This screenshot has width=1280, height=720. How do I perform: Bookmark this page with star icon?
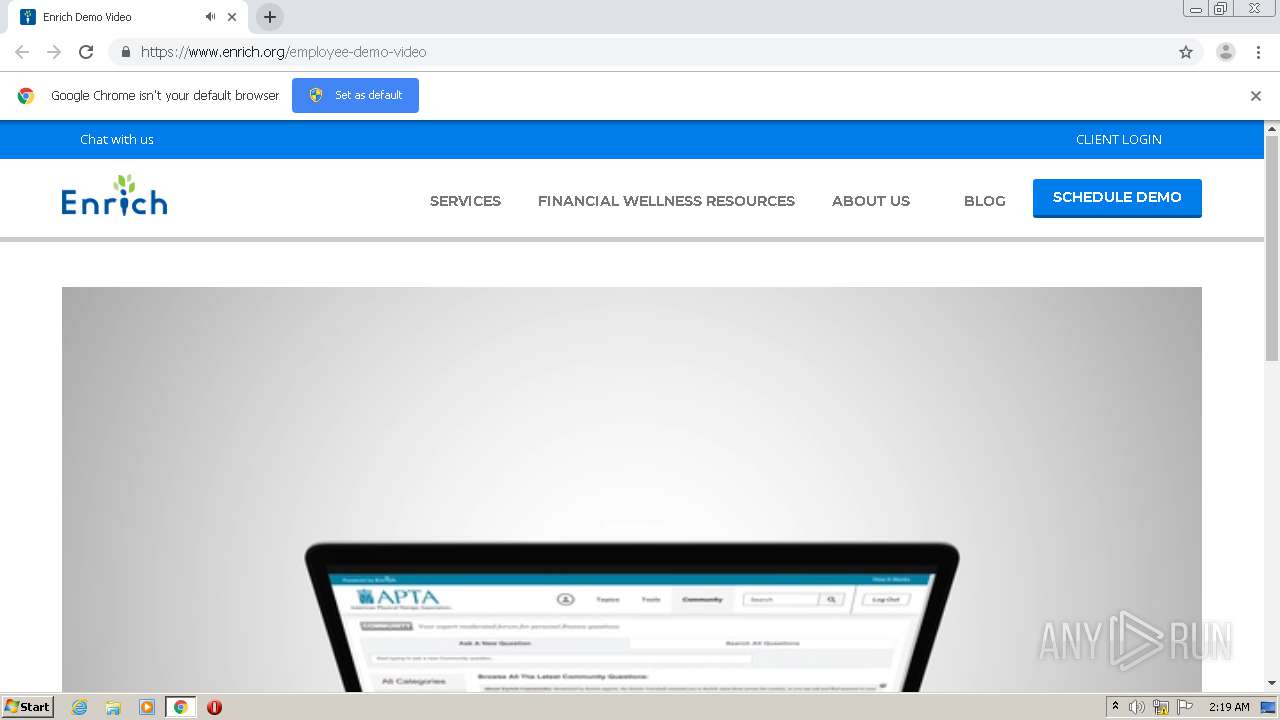(1186, 52)
